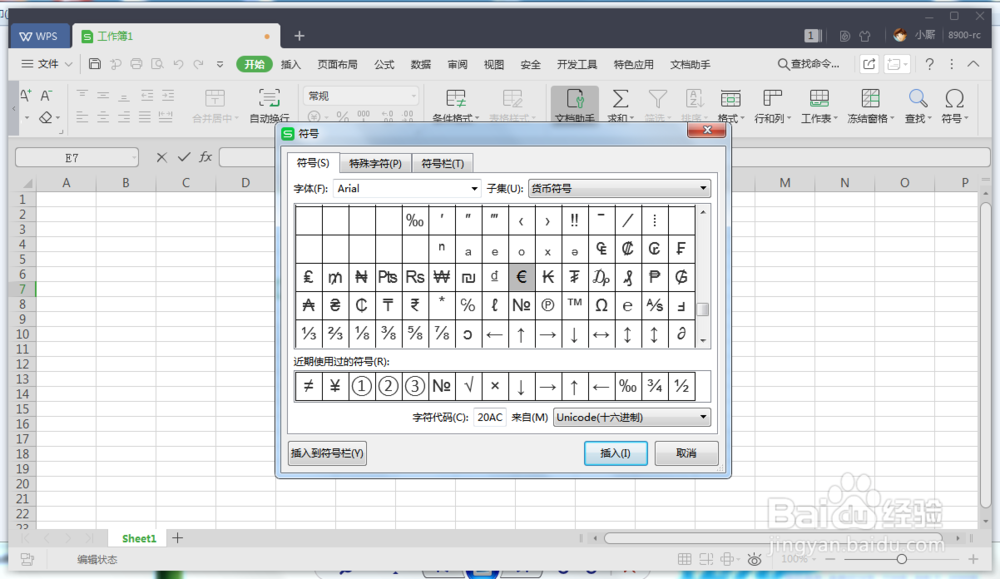Click the 插入(I) insert button

point(615,453)
